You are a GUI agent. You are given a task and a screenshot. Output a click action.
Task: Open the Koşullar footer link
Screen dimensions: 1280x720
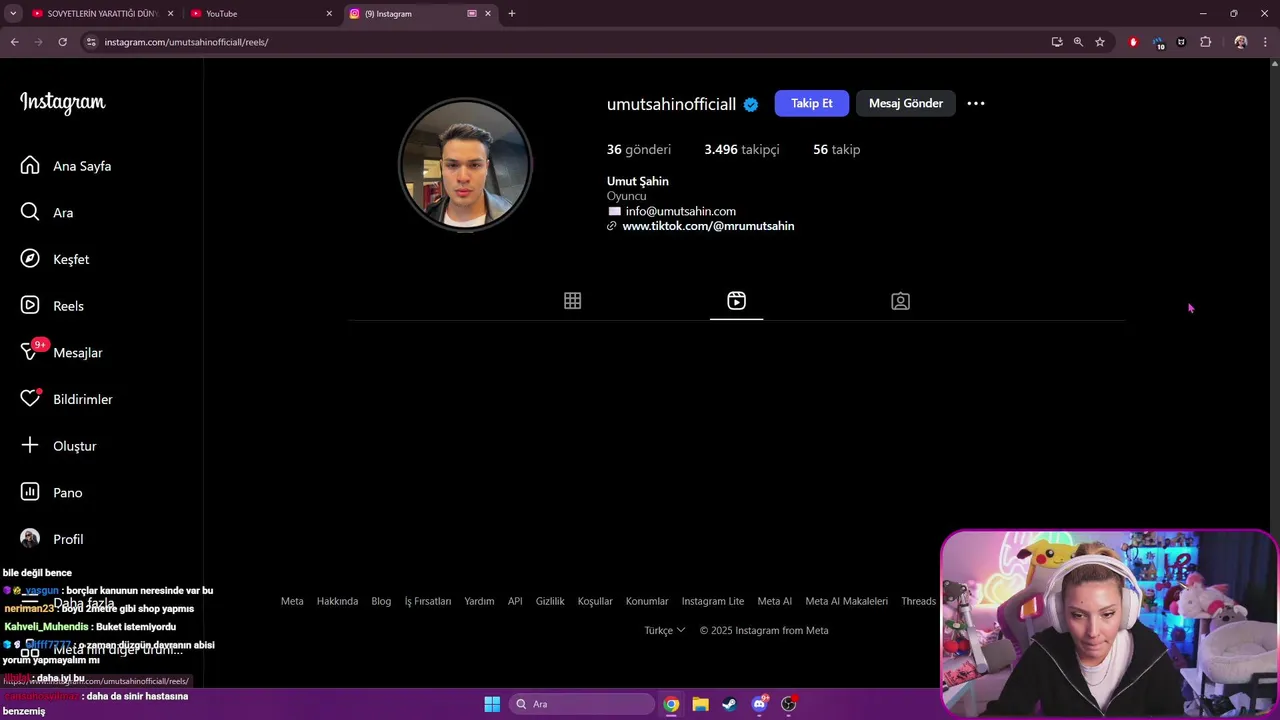pyautogui.click(x=595, y=601)
